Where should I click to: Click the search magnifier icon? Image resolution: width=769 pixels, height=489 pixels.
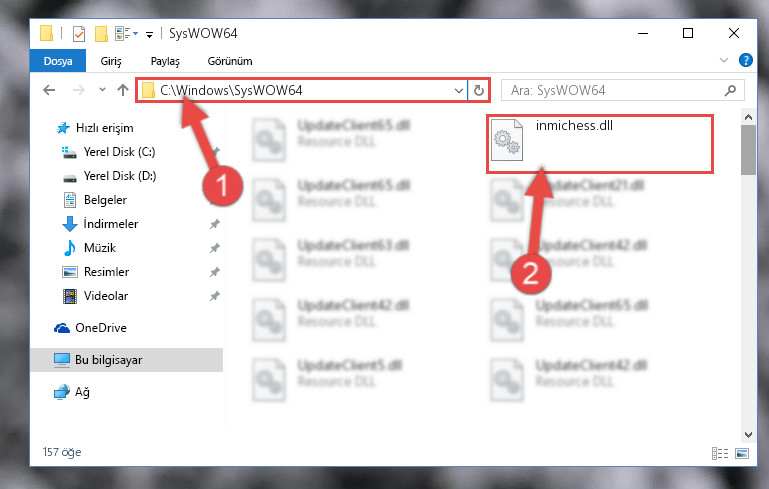pos(730,90)
